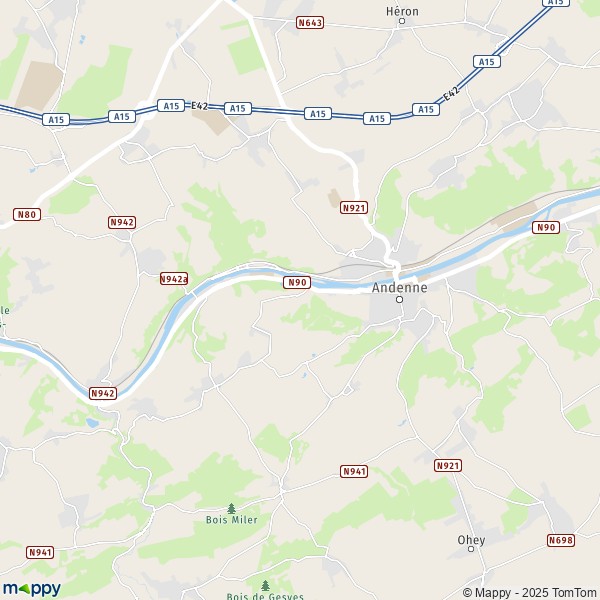
Task: Click the N643 road shield
Action: click(310, 23)
